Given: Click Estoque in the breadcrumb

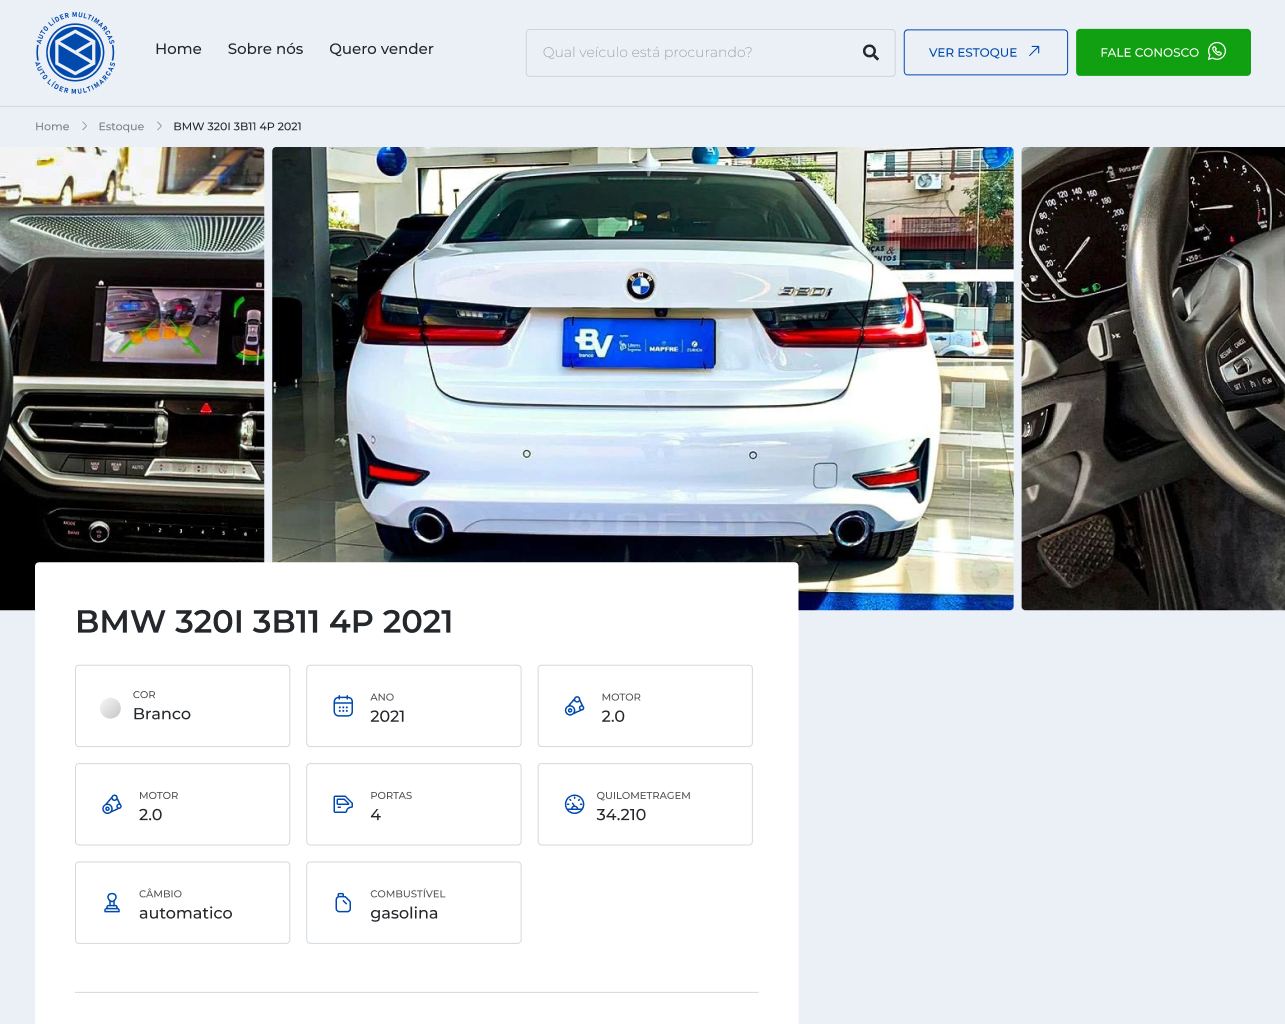Looking at the screenshot, I should (x=121, y=127).
